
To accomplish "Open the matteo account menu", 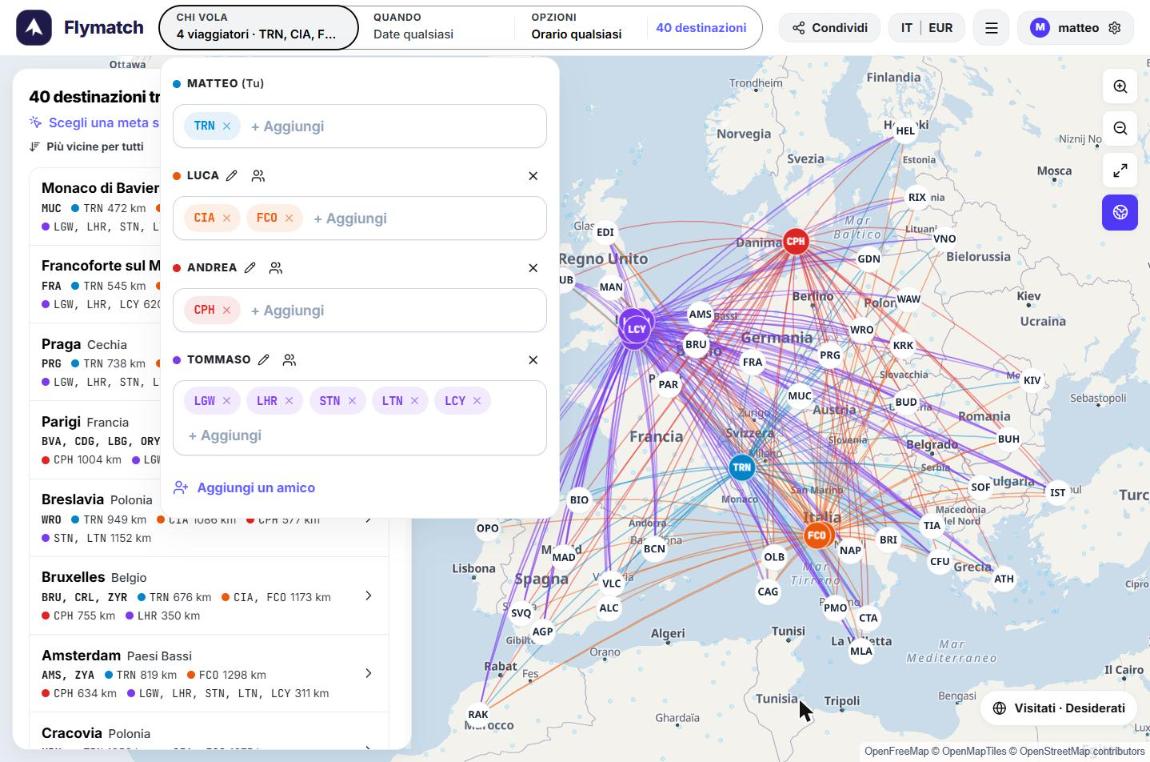I will (1076, 28).
